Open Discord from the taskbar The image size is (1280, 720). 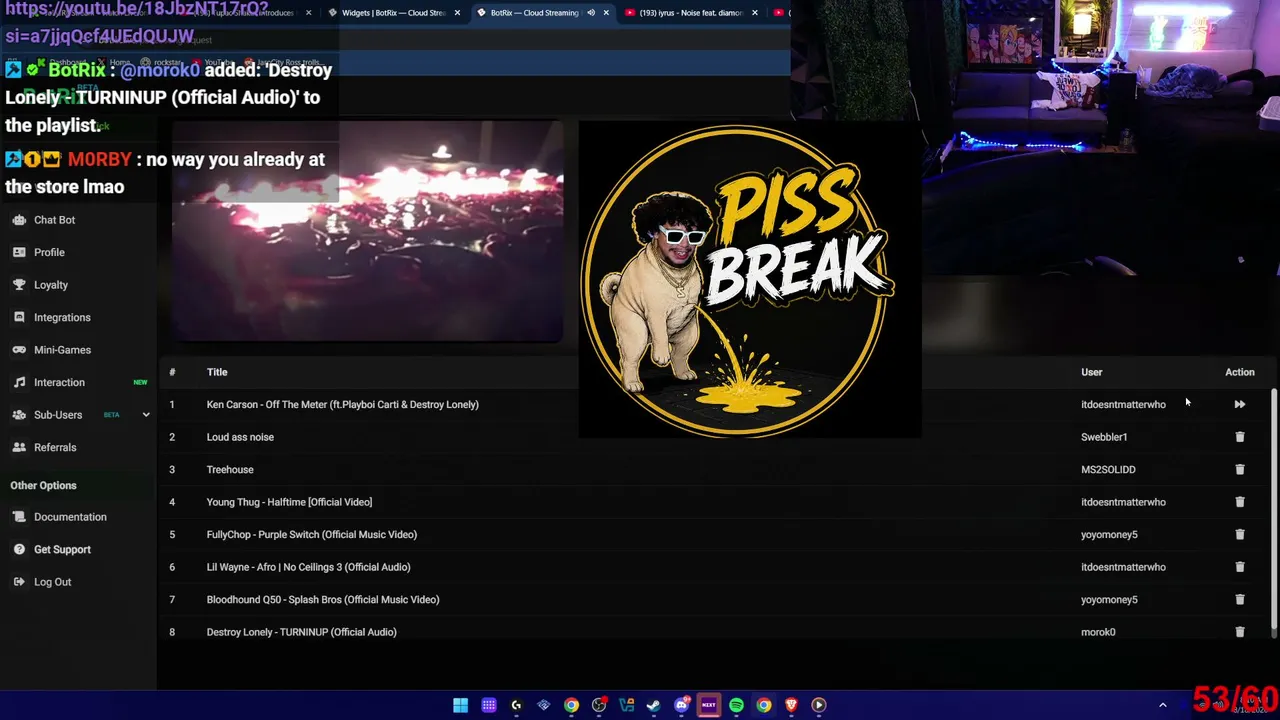click(681, 705)
